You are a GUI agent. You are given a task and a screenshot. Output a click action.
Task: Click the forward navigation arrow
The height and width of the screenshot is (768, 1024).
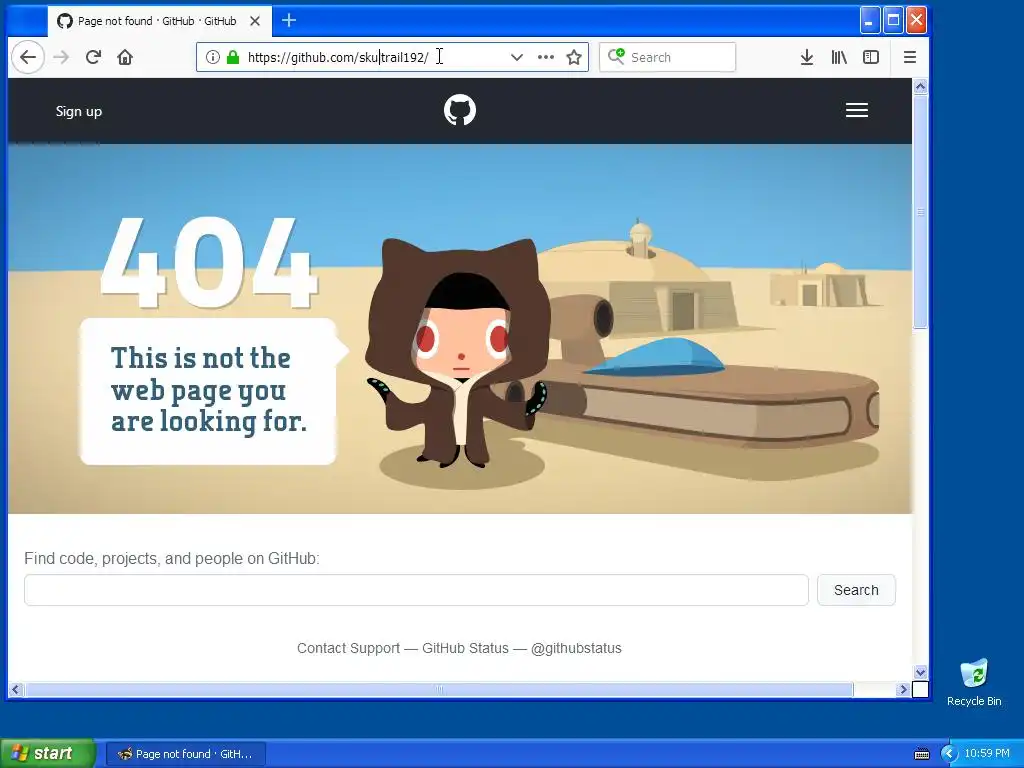61,57
